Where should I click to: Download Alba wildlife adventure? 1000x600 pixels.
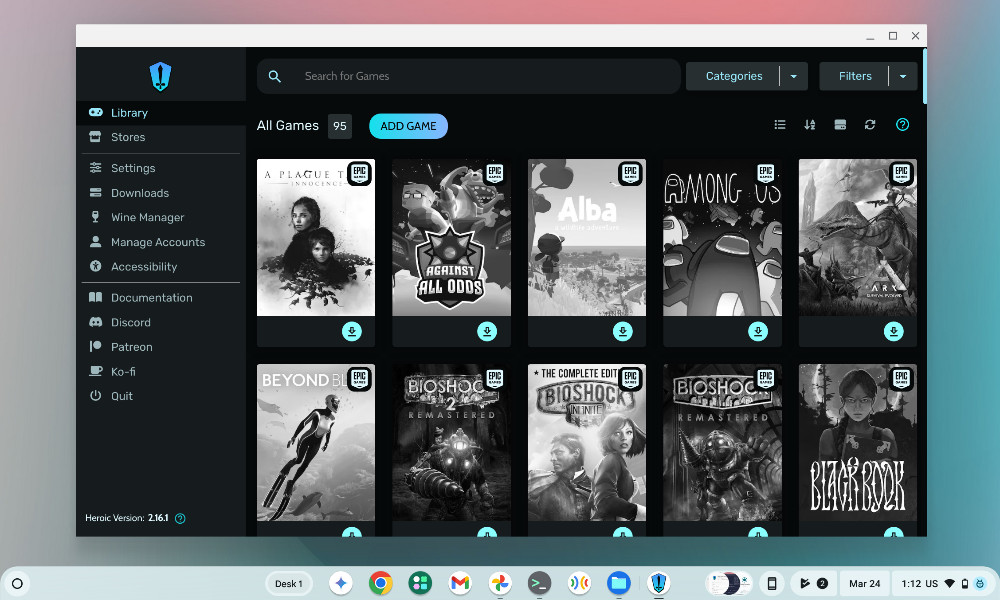click(x=623, y=332)
